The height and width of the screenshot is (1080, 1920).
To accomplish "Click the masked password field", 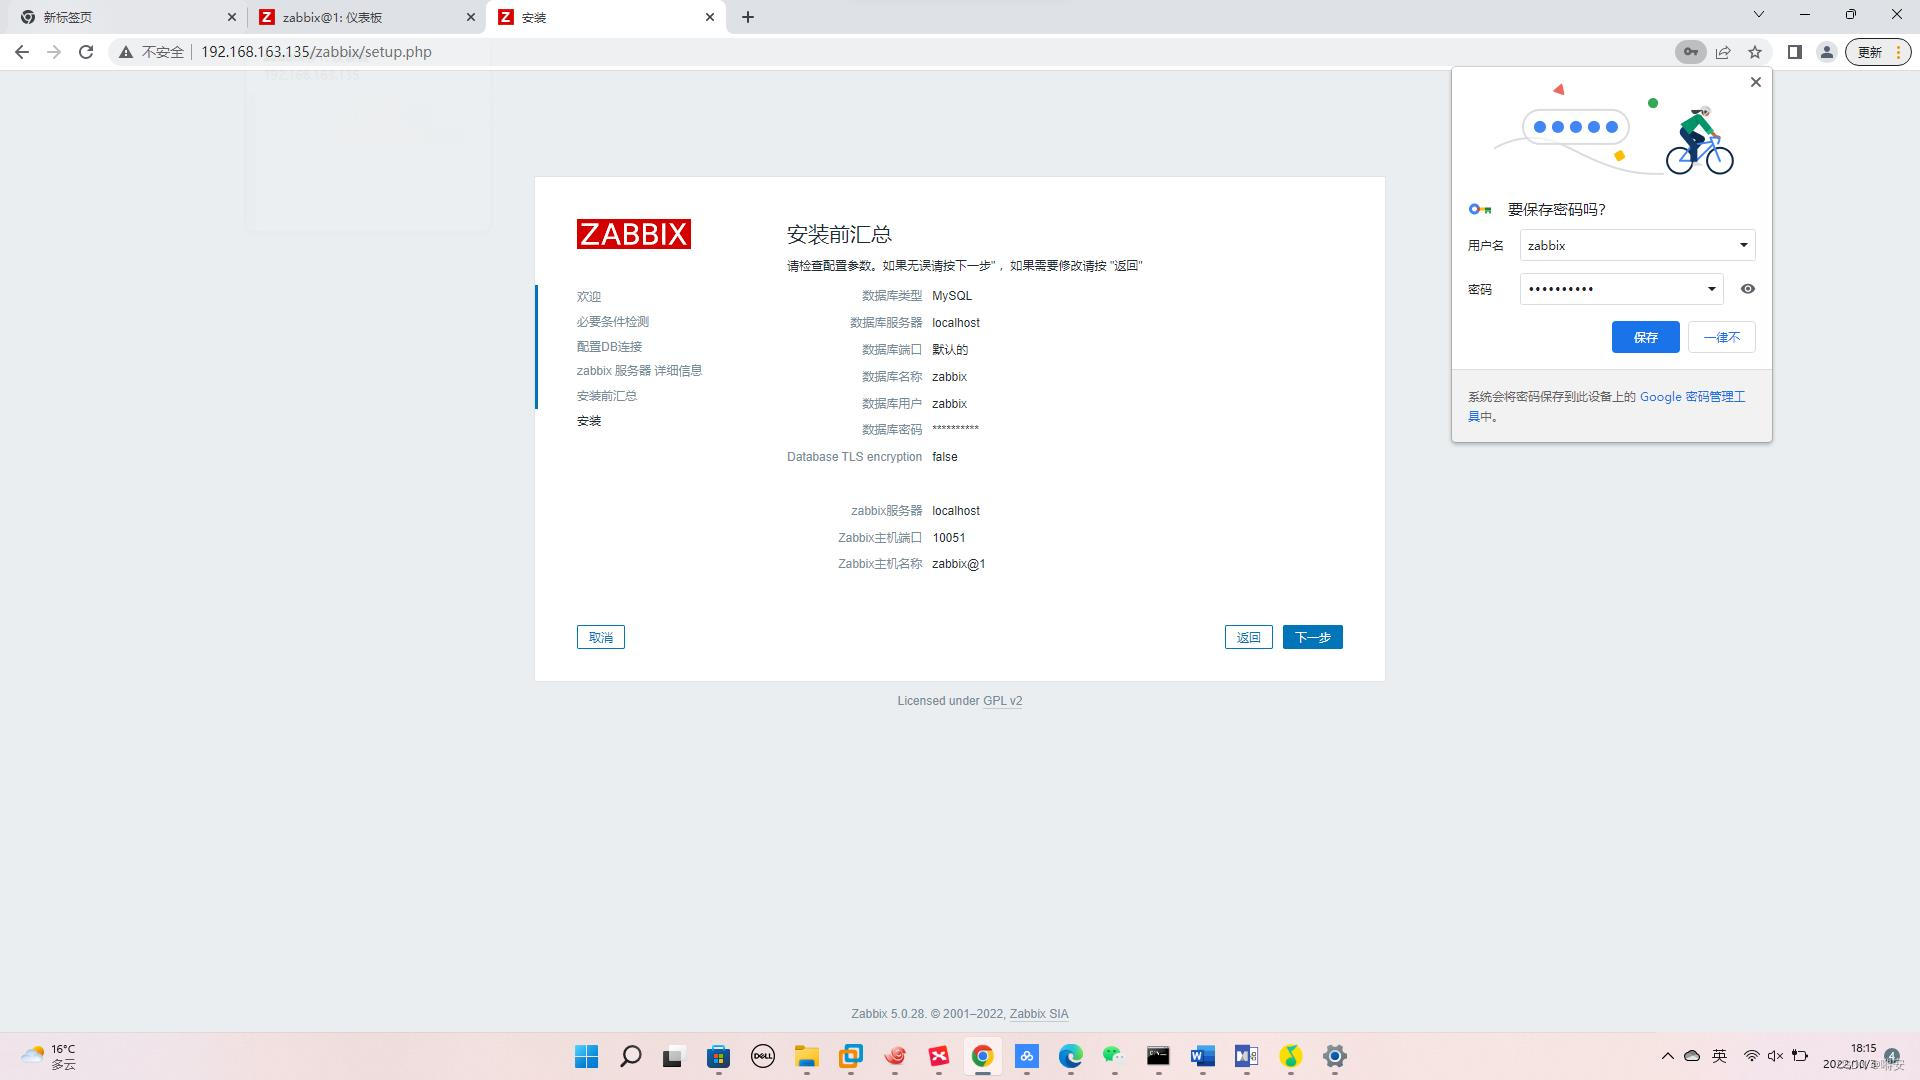I will 1621,289.
